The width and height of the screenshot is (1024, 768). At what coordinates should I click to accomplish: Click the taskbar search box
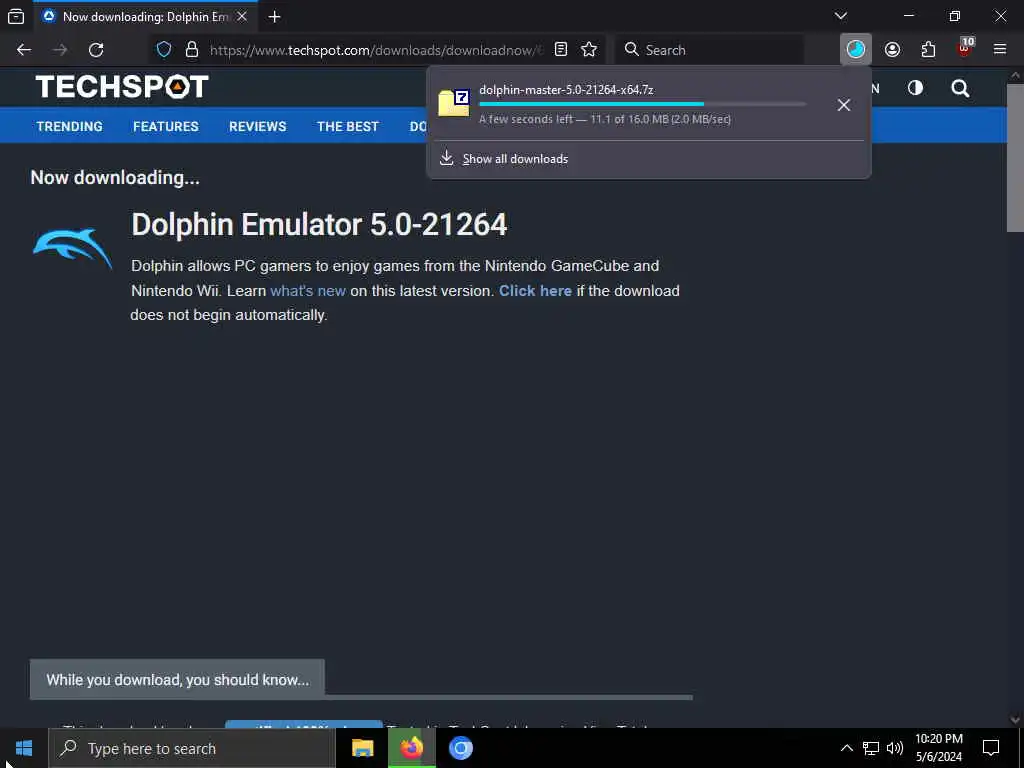pos(192,748)
